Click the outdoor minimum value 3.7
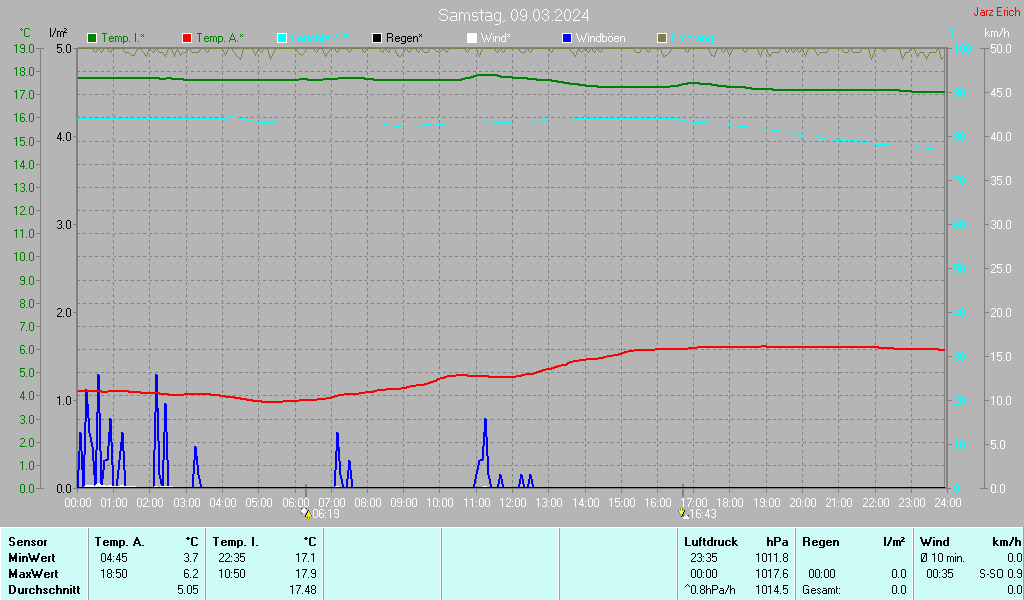Viewport: 1024px width, 600px height. tap(191, 558)
